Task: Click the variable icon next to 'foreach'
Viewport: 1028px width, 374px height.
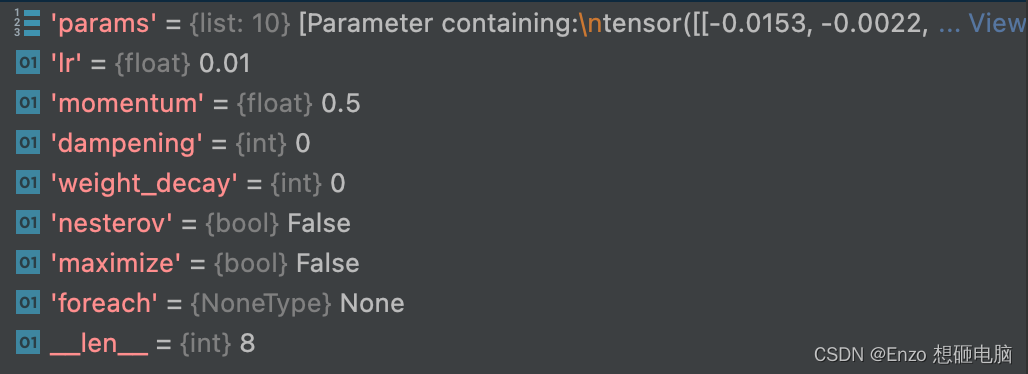Action: point(28,303)
